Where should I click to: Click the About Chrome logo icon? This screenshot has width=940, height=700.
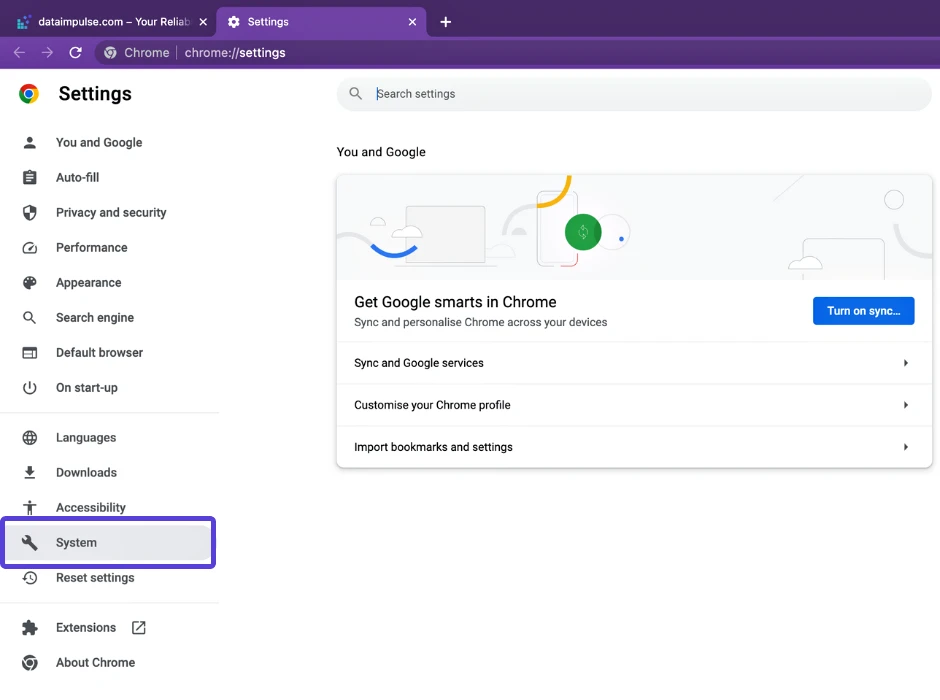tap(29, 663)
